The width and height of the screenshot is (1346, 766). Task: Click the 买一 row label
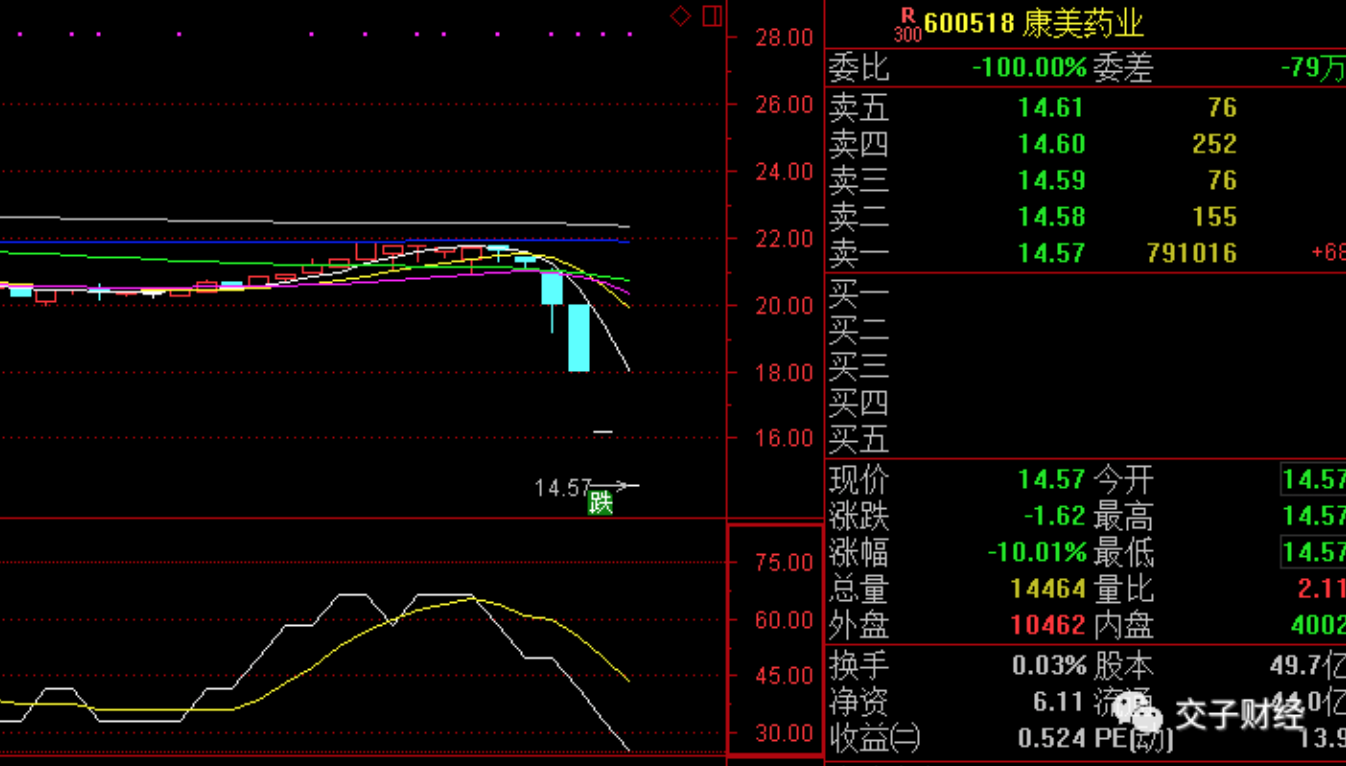tap(858, 293)
